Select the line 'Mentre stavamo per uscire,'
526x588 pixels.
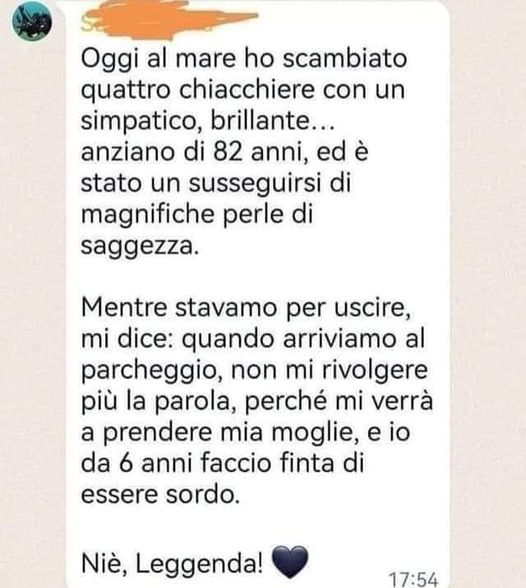click(246, 308)
